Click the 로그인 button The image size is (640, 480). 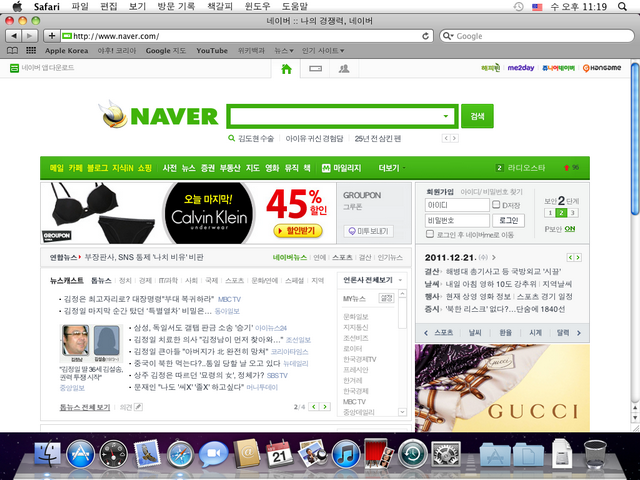click(x=509, y=220)
